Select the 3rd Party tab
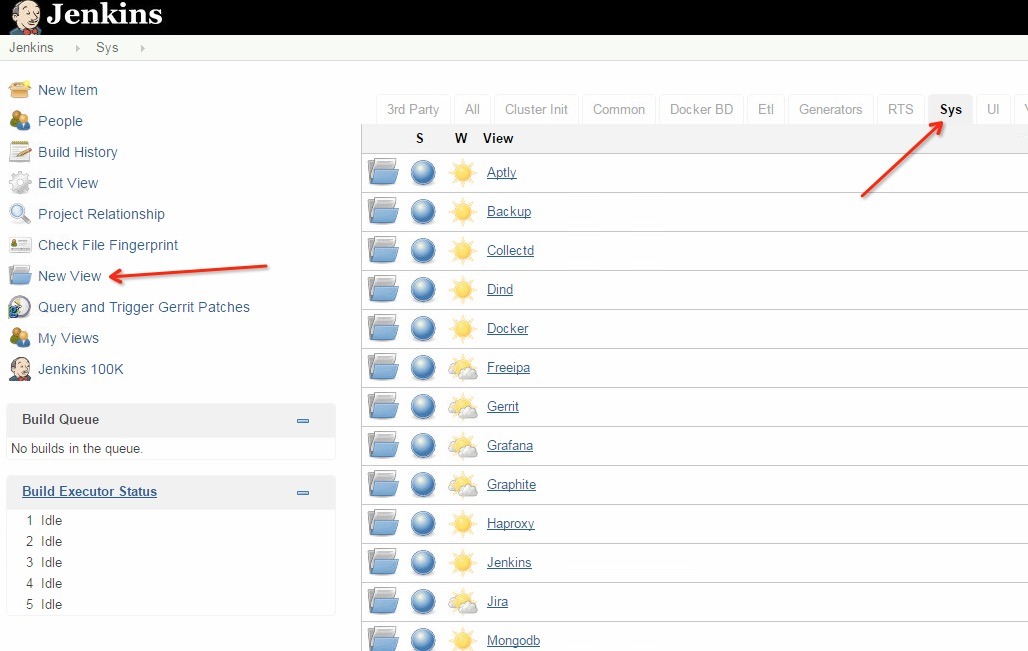1028x651 pixels. 413,110
